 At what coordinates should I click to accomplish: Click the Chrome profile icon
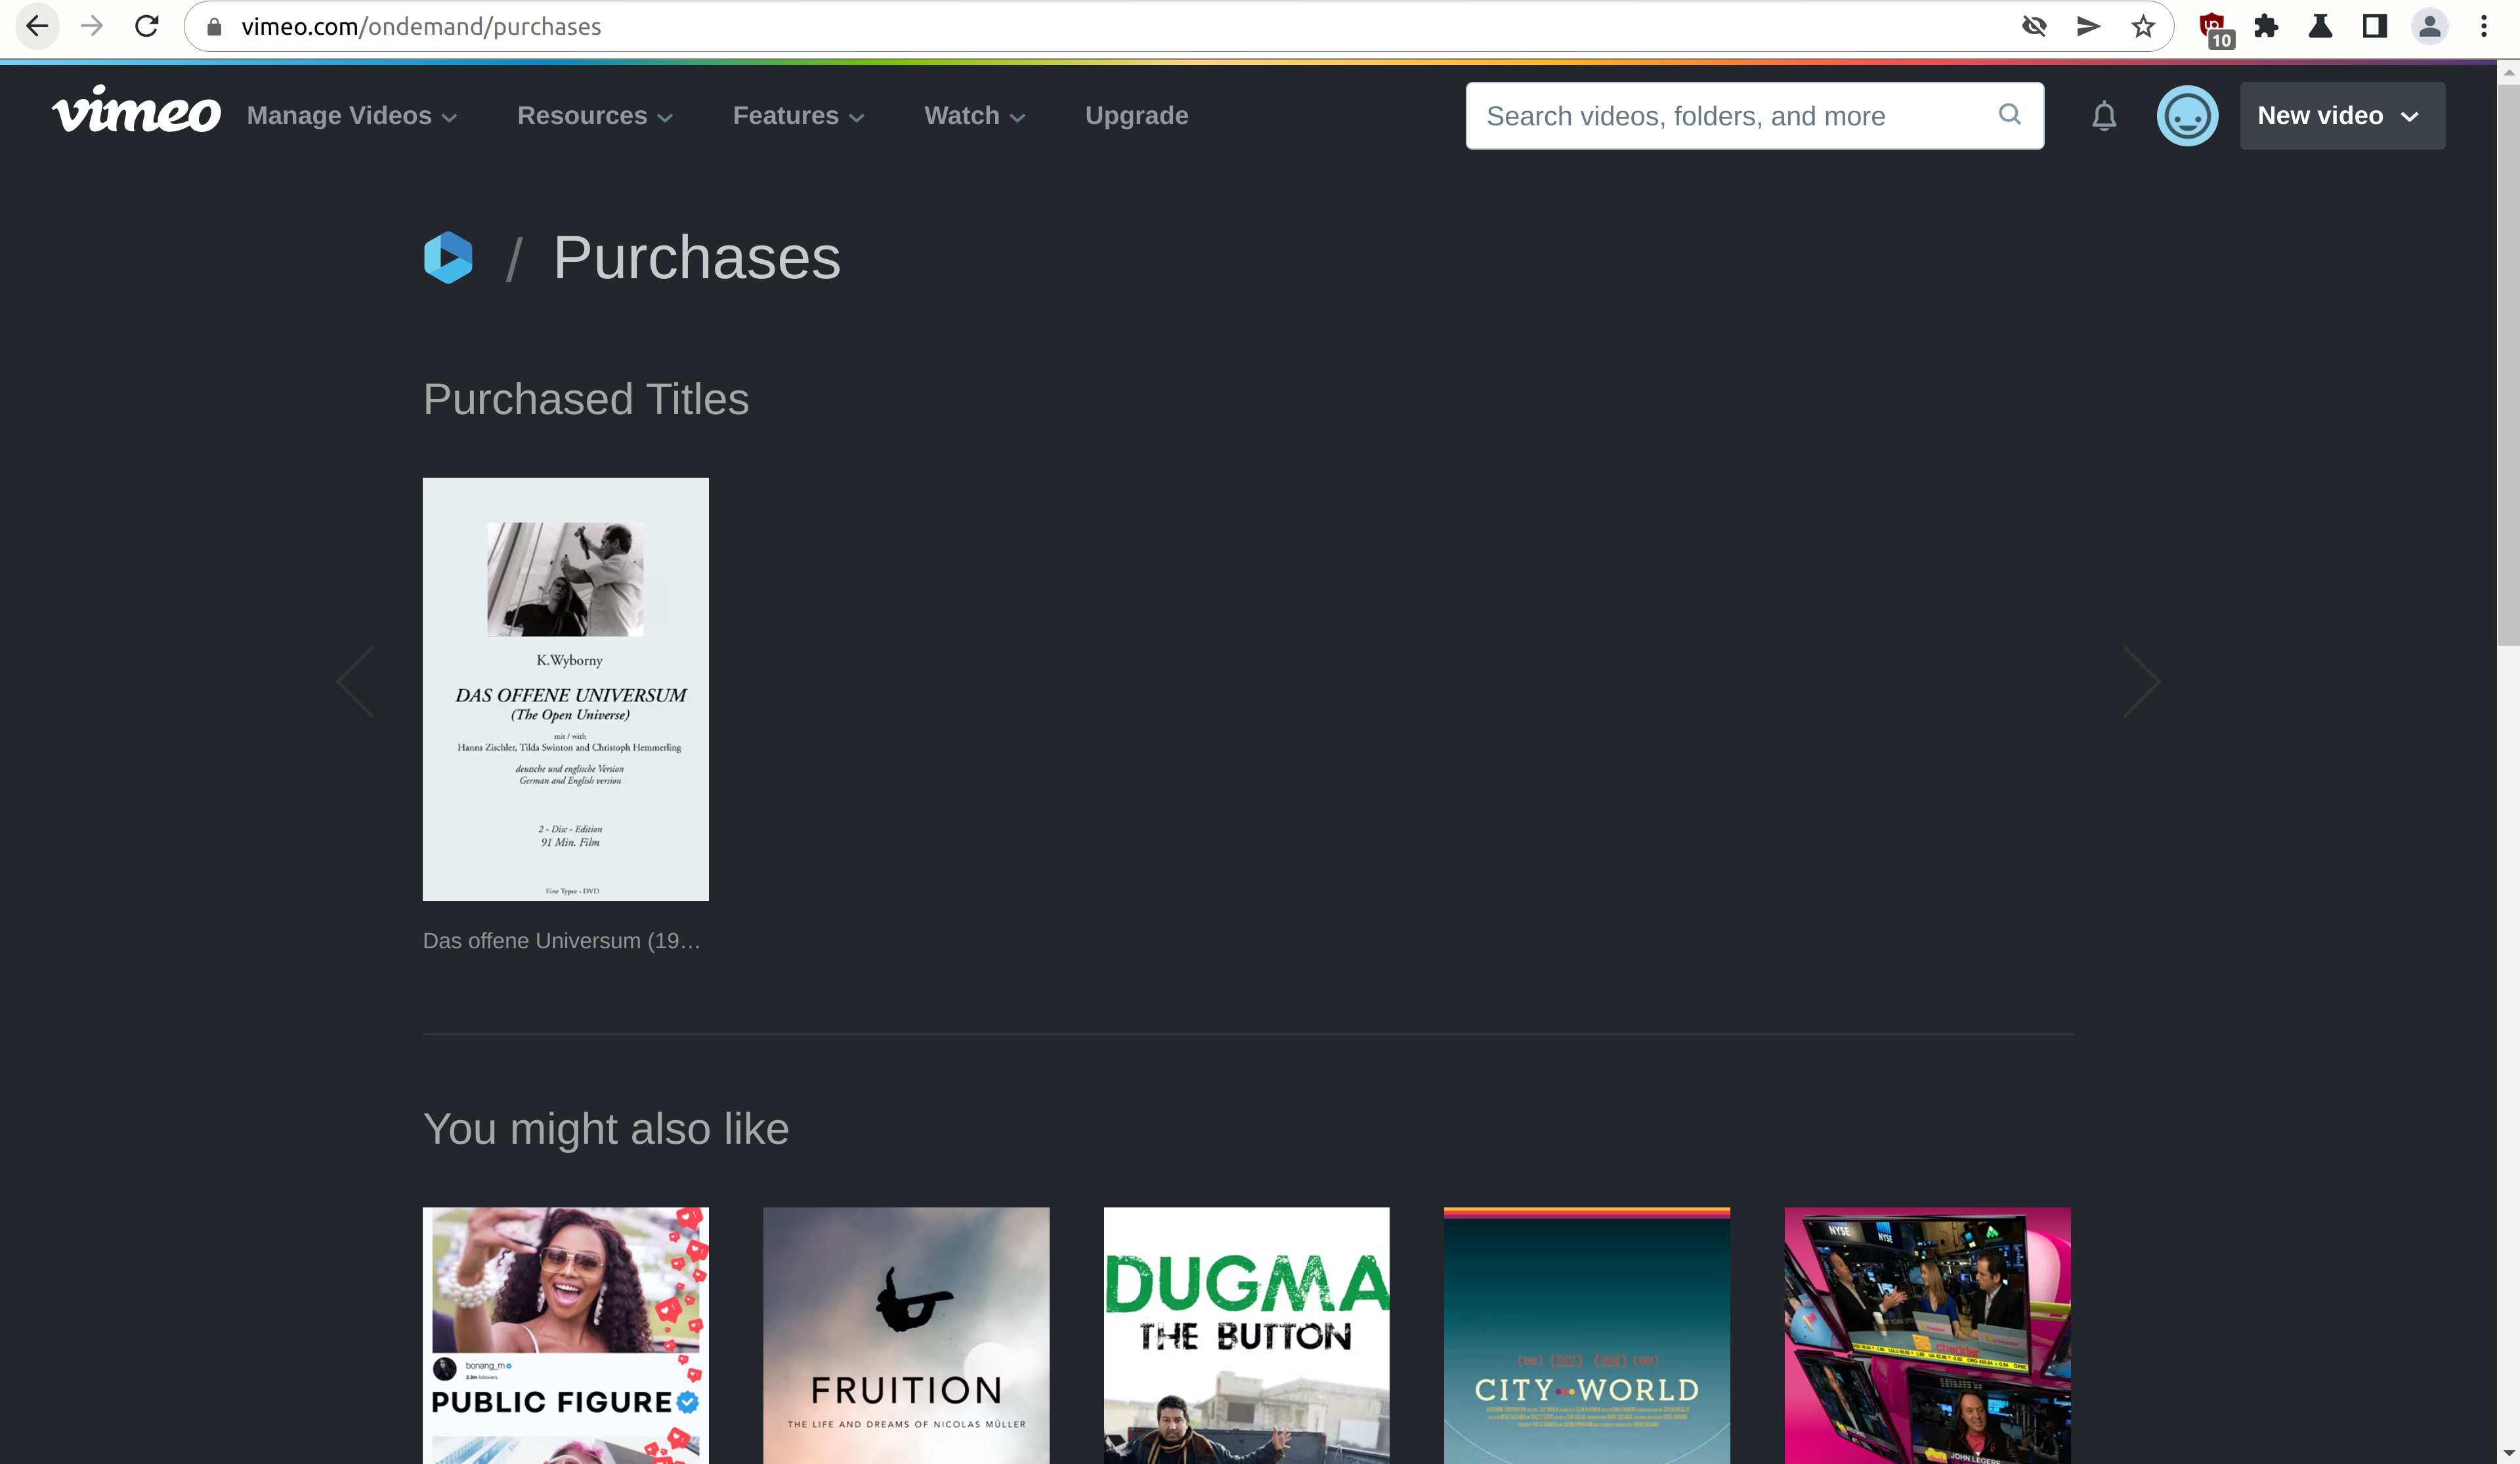pos(2429,26)
